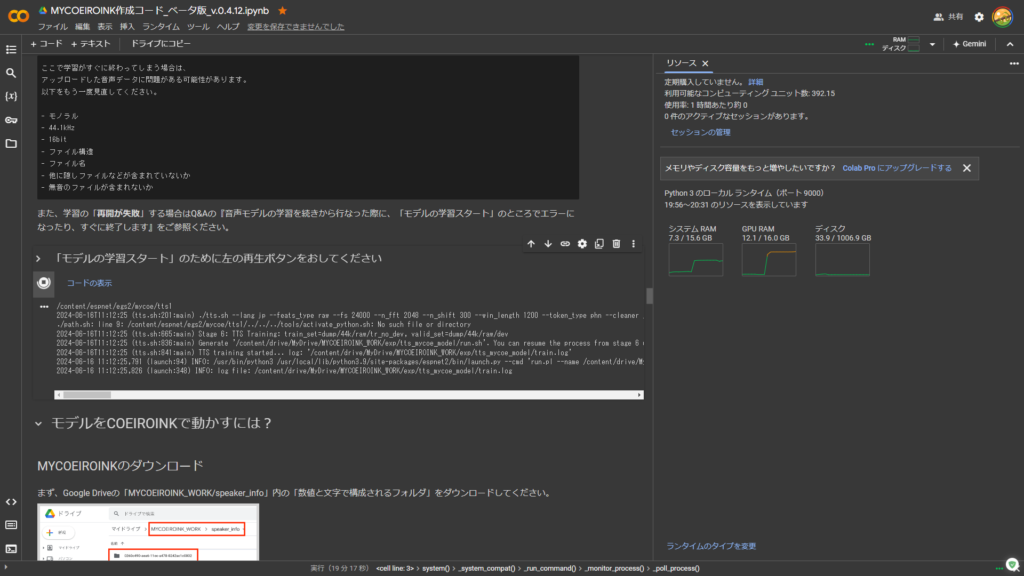Open the ツール menu
Viewport: 1024px width, 576px height.
coord(198,27)
